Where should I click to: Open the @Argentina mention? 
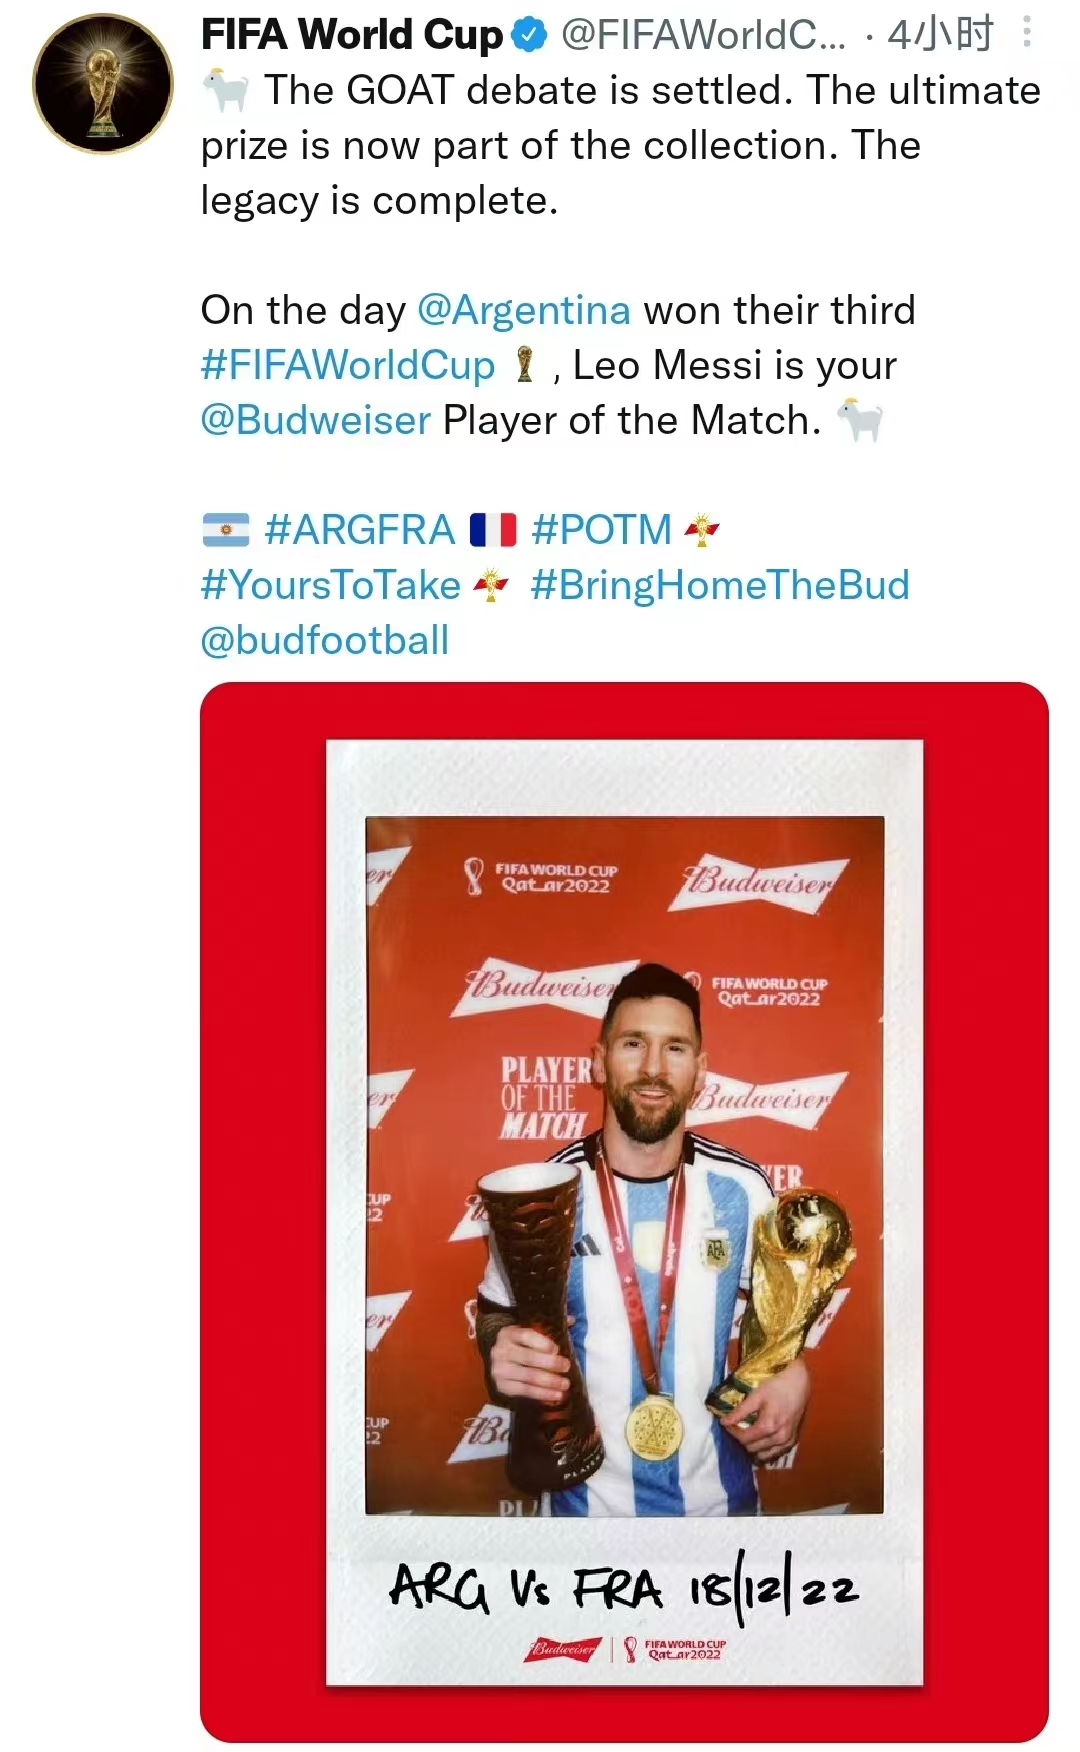click(x=523, y=310)
